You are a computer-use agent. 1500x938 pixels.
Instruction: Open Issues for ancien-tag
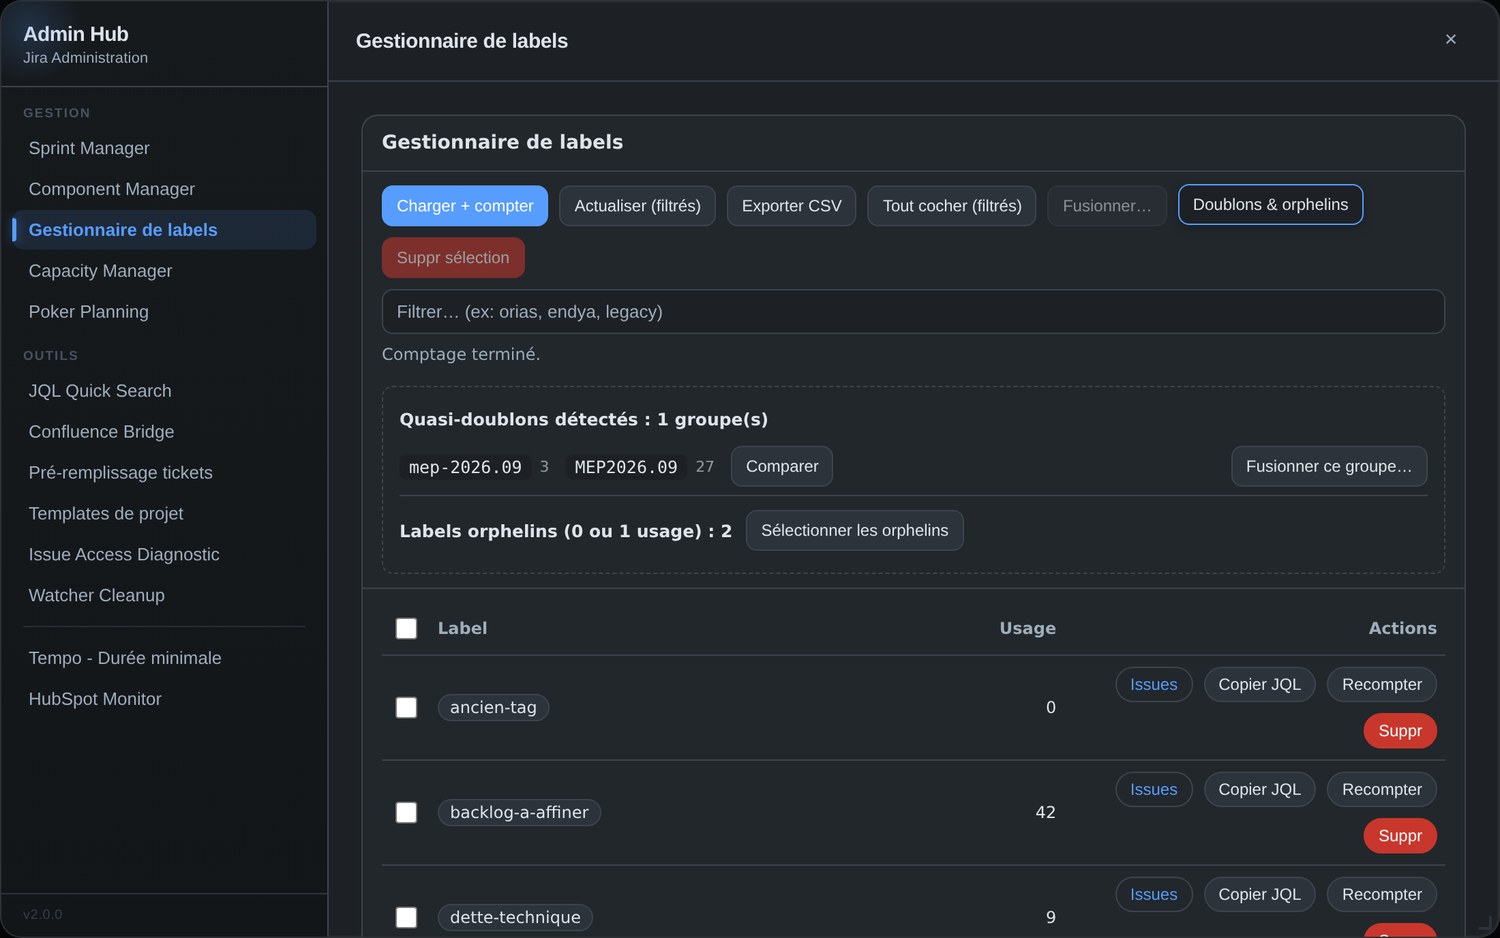coord(1154,685)
